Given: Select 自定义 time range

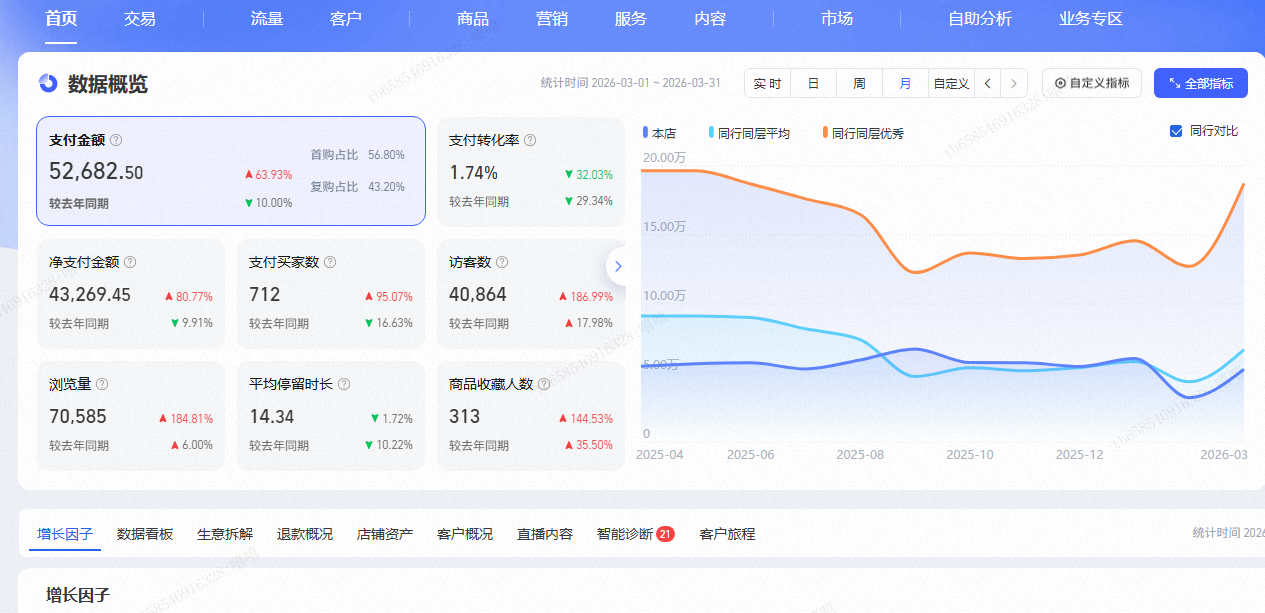Looking at the screenshot, I should tap(952, 84).
